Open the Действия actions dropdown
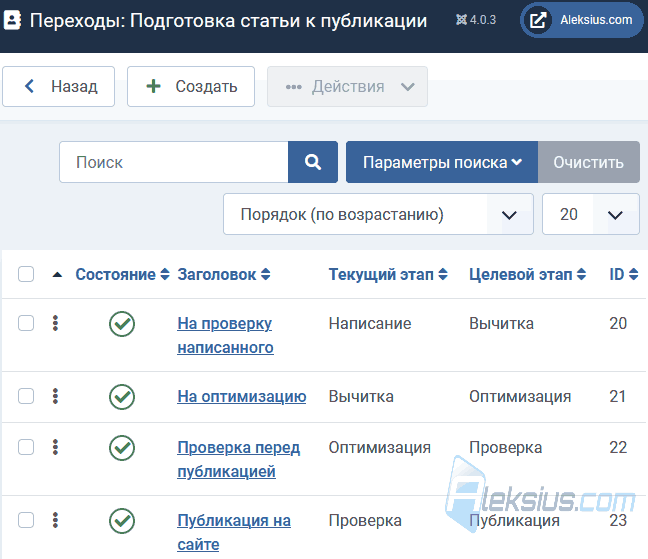 (x=347, y=87)
